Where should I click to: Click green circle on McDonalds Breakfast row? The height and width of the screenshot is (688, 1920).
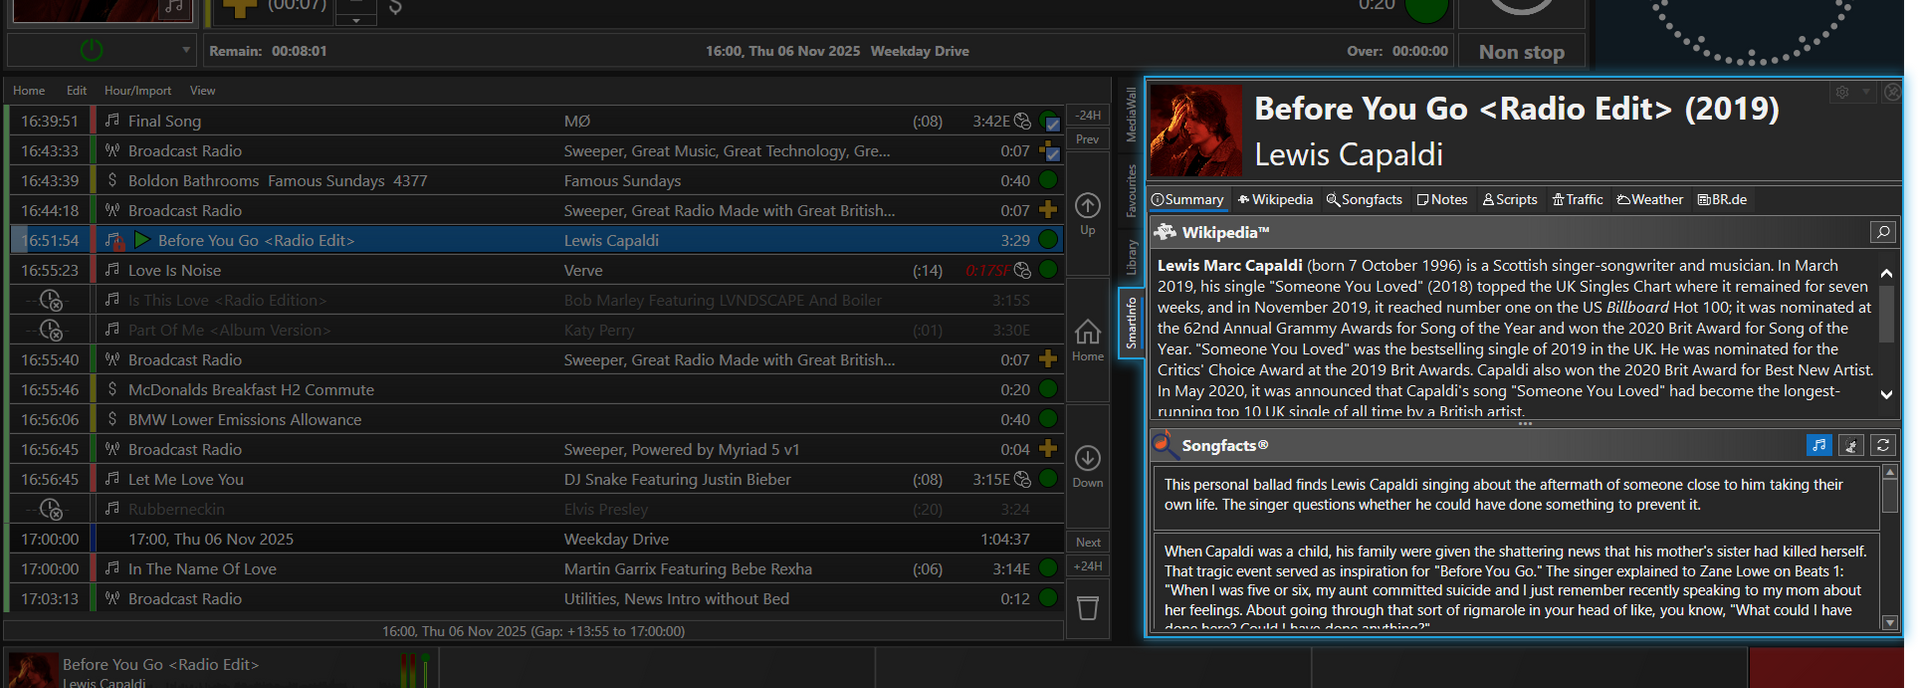[x=1048, y=389]
